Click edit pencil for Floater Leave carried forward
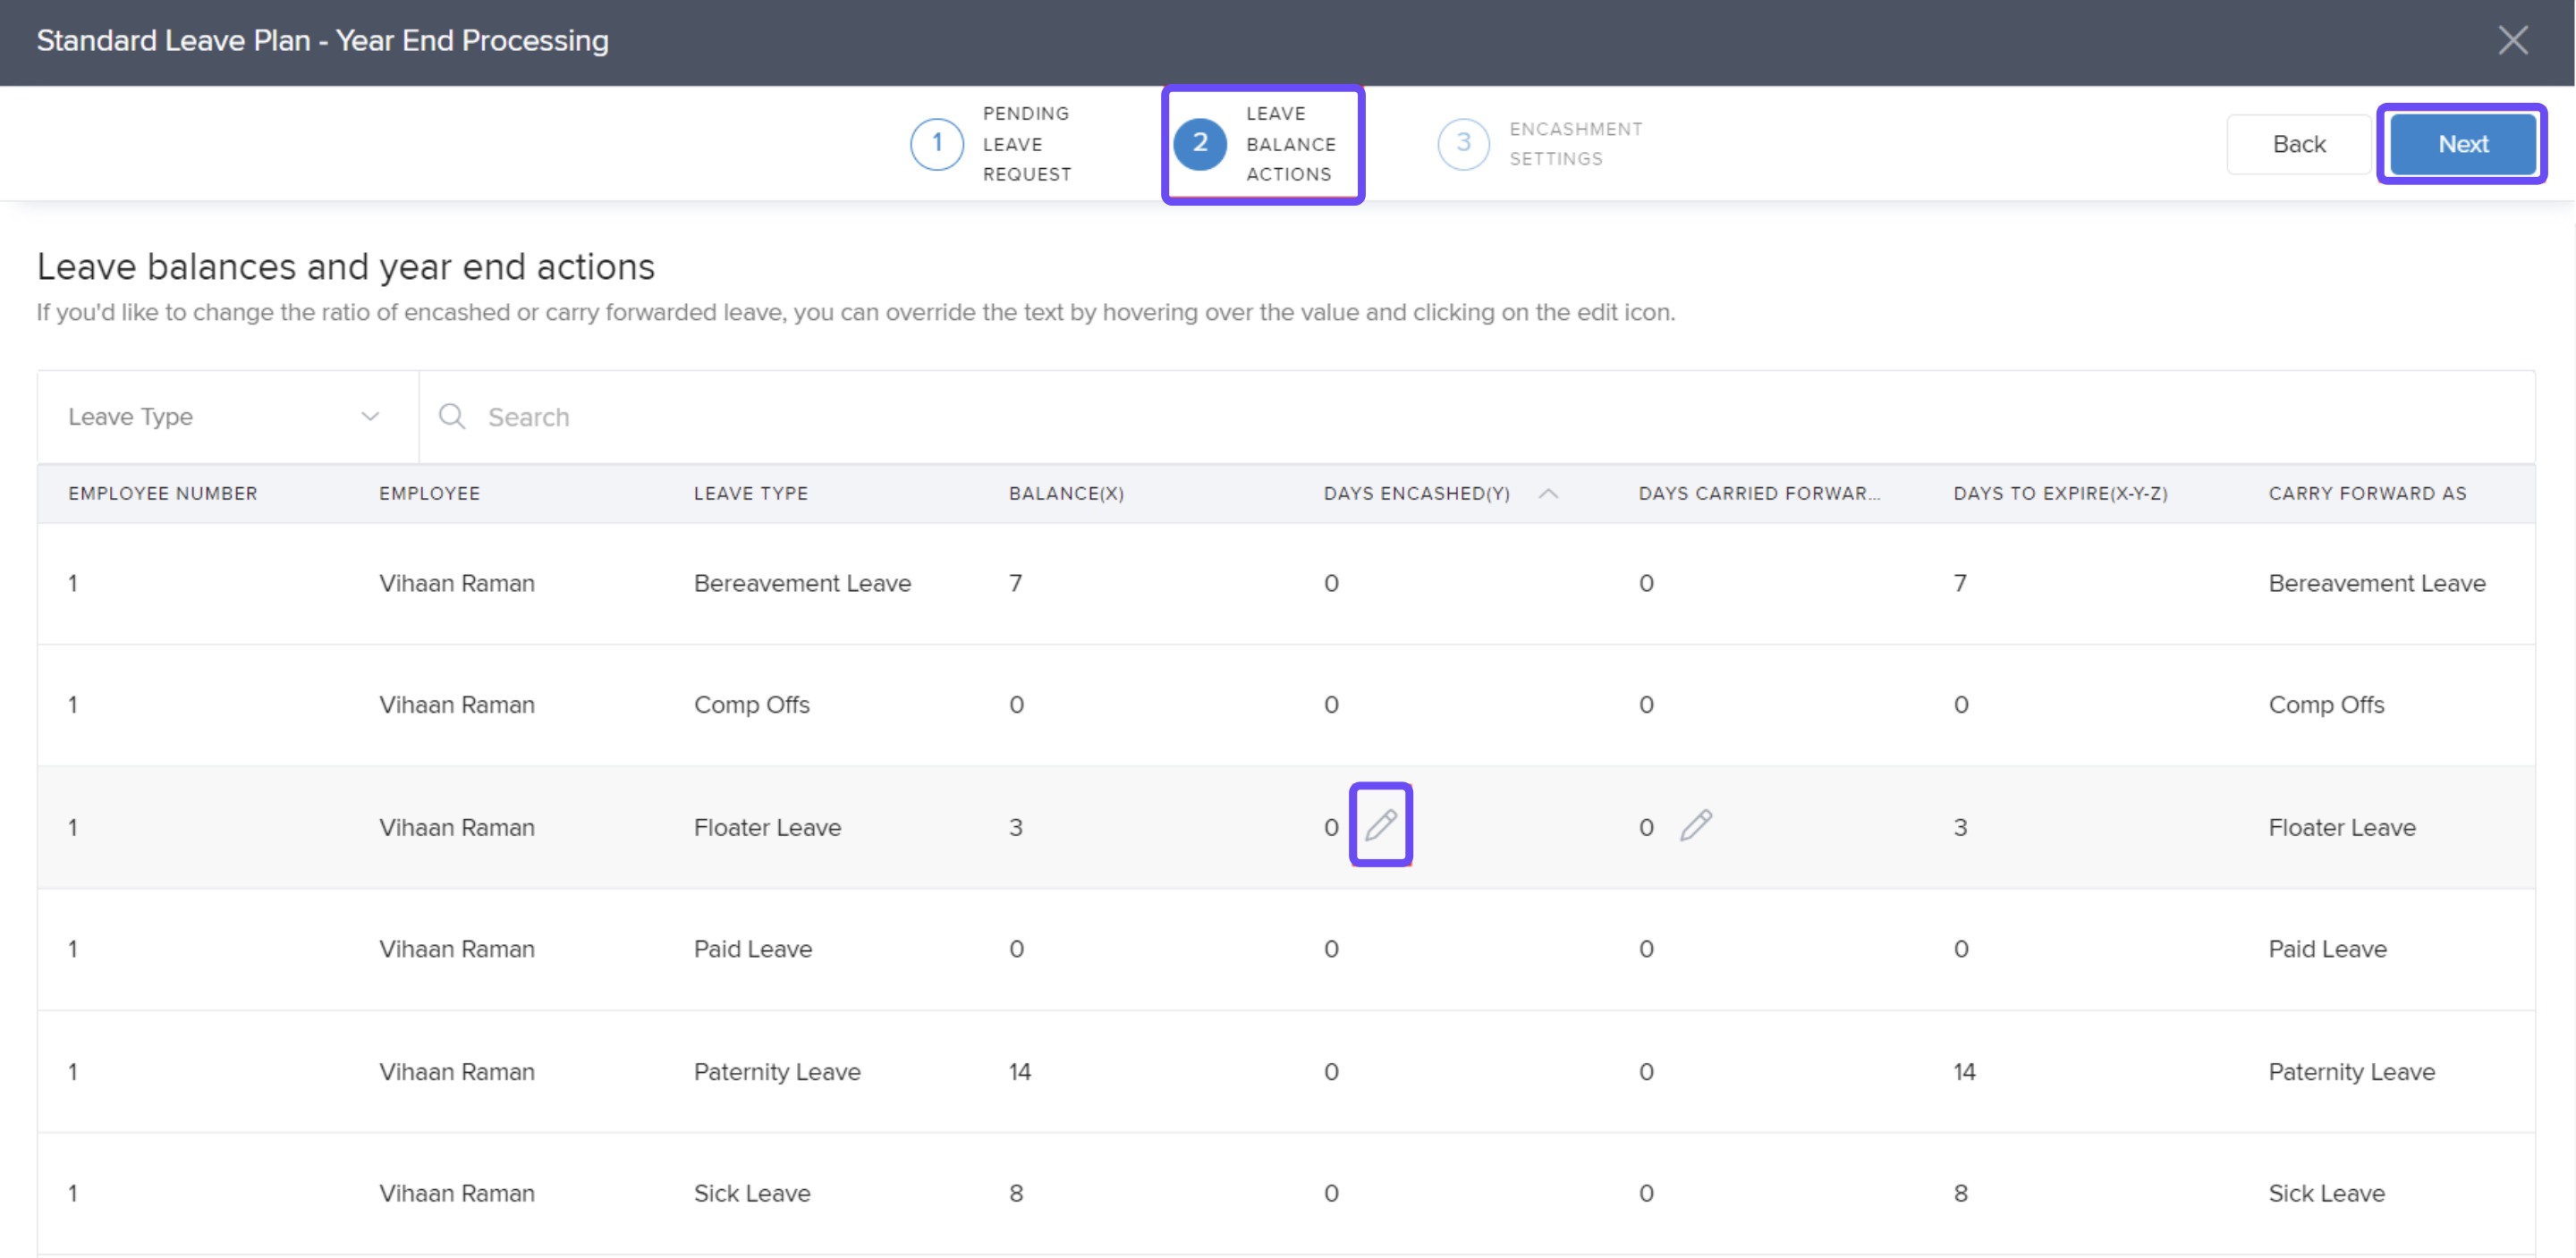Viewport: 2576px width, 1258px height. coord(1696,825)
